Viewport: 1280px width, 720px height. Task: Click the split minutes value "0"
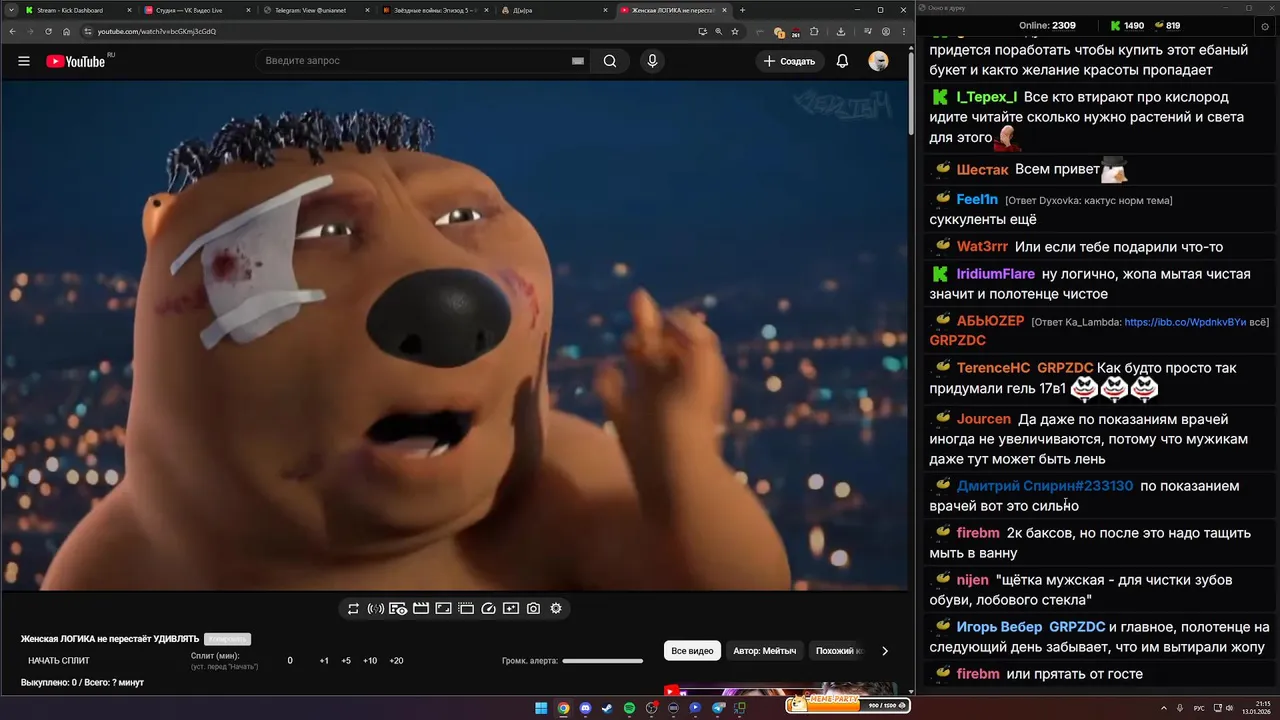290,660
